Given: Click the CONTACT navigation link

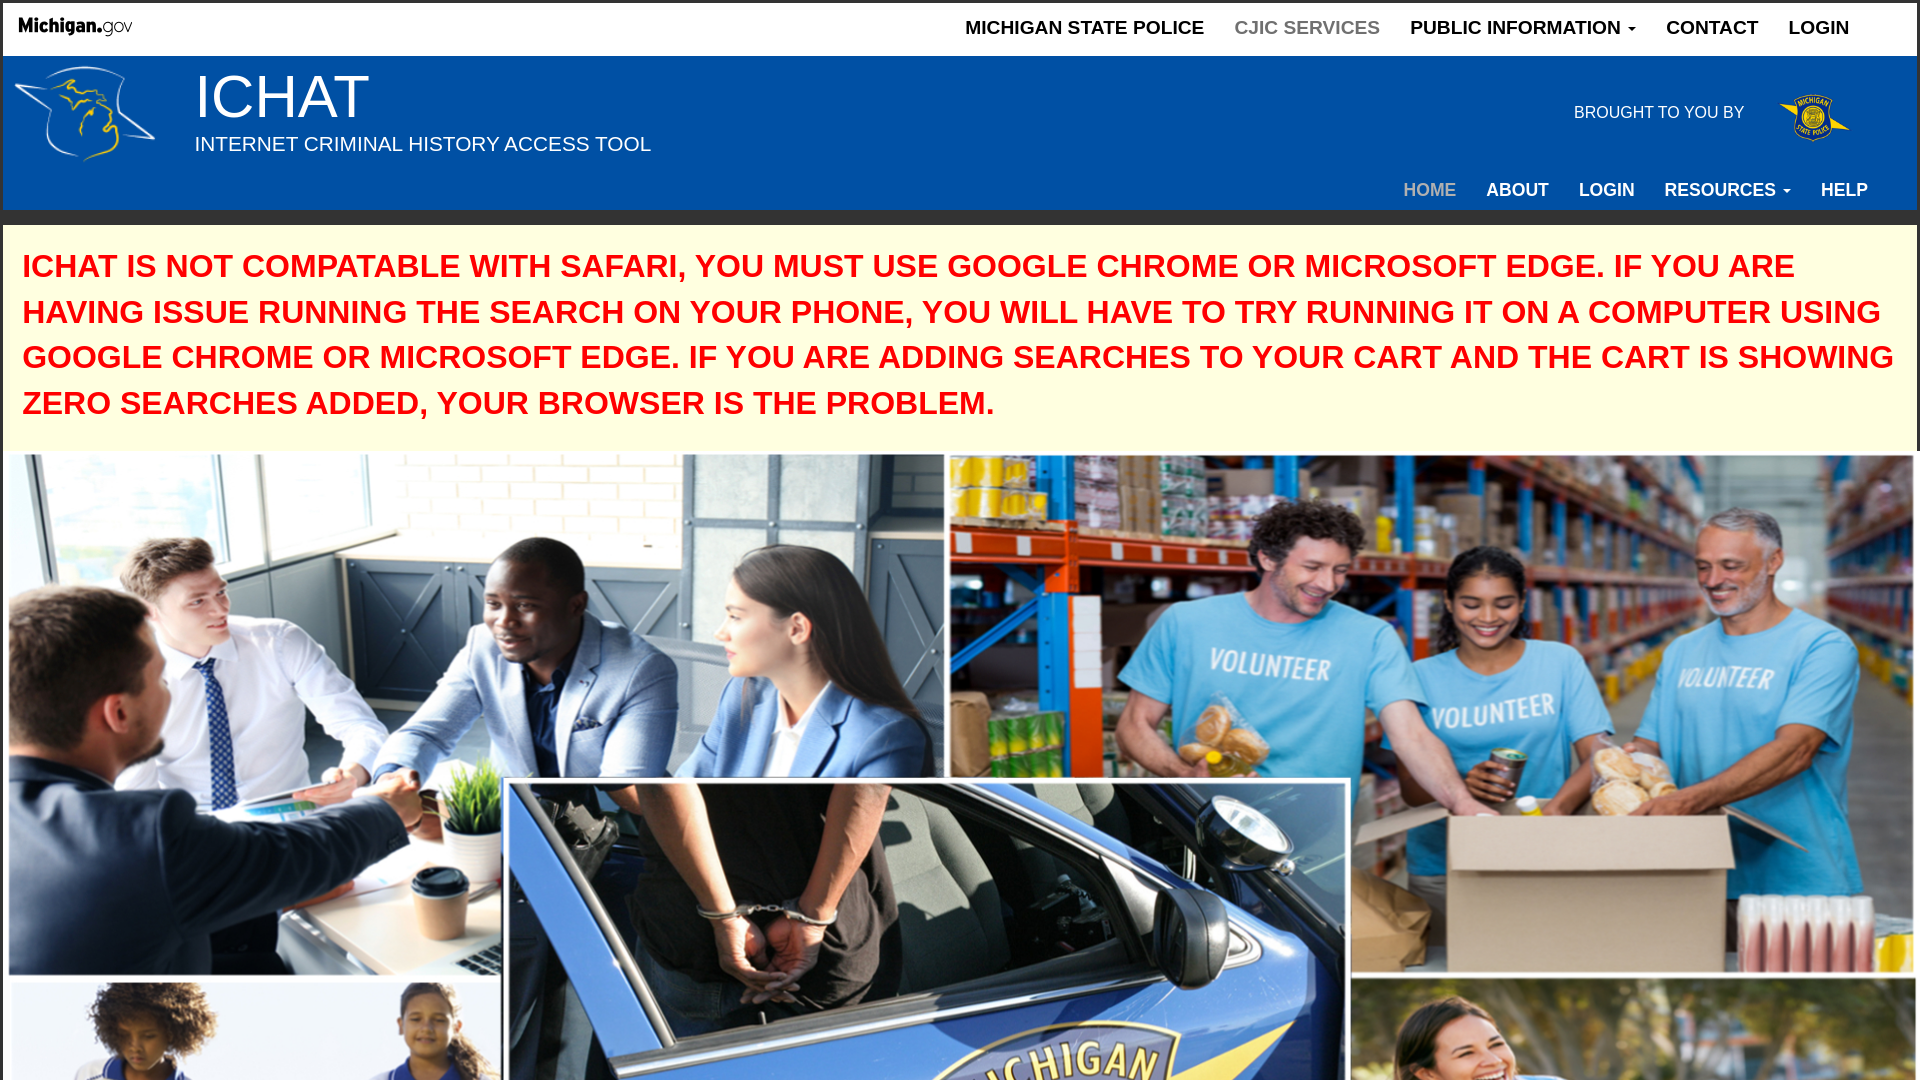Looking at the screenshot, I should click(x=1712, y=28).
